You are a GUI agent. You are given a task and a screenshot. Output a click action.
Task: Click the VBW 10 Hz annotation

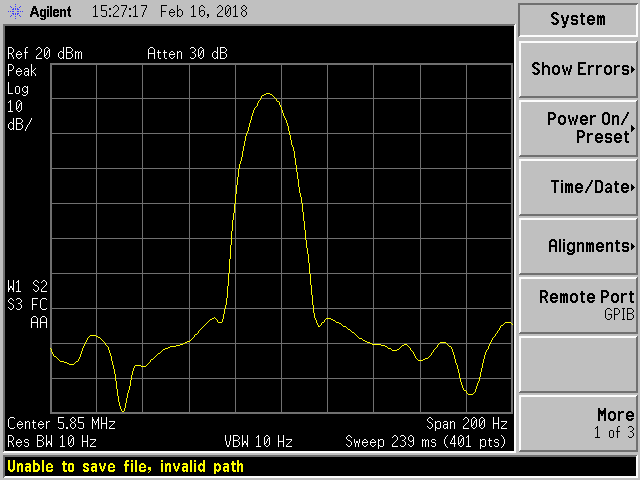click(x=258, y=441)
